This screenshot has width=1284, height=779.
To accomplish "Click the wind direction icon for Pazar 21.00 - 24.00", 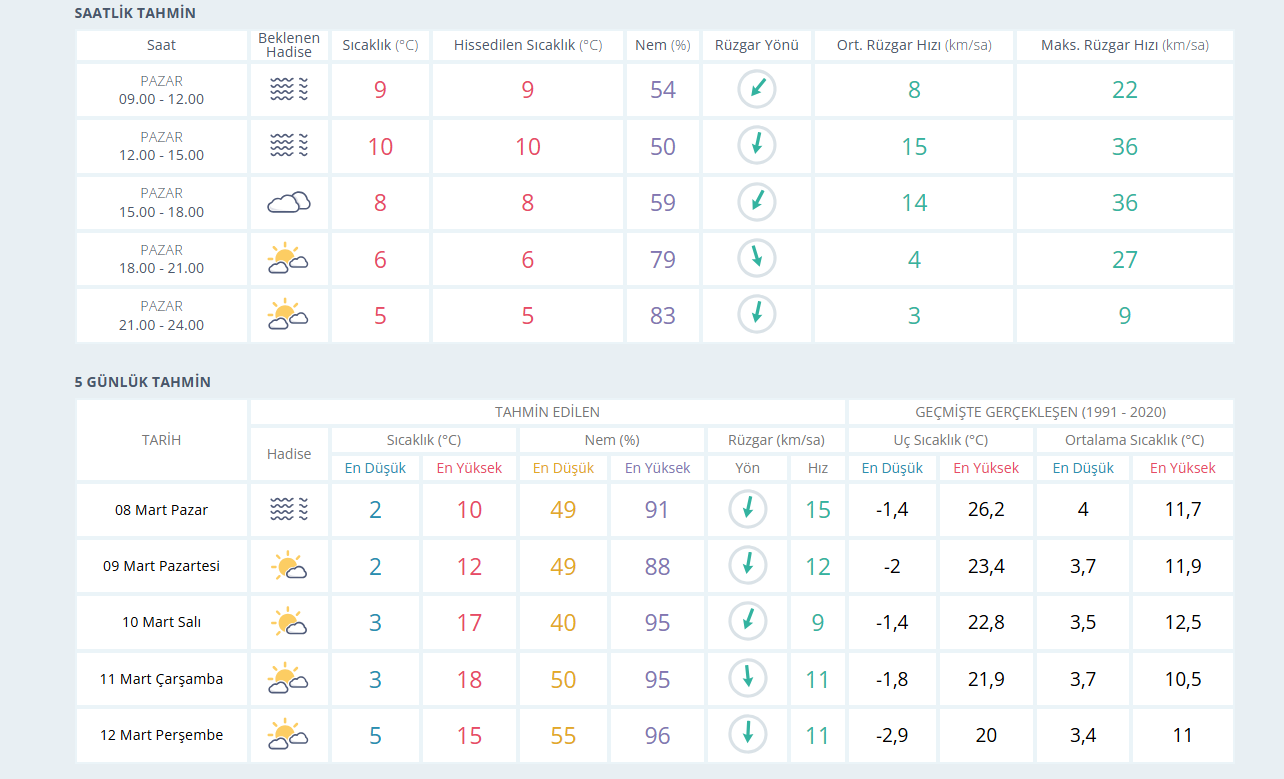I will coord(757,315).
